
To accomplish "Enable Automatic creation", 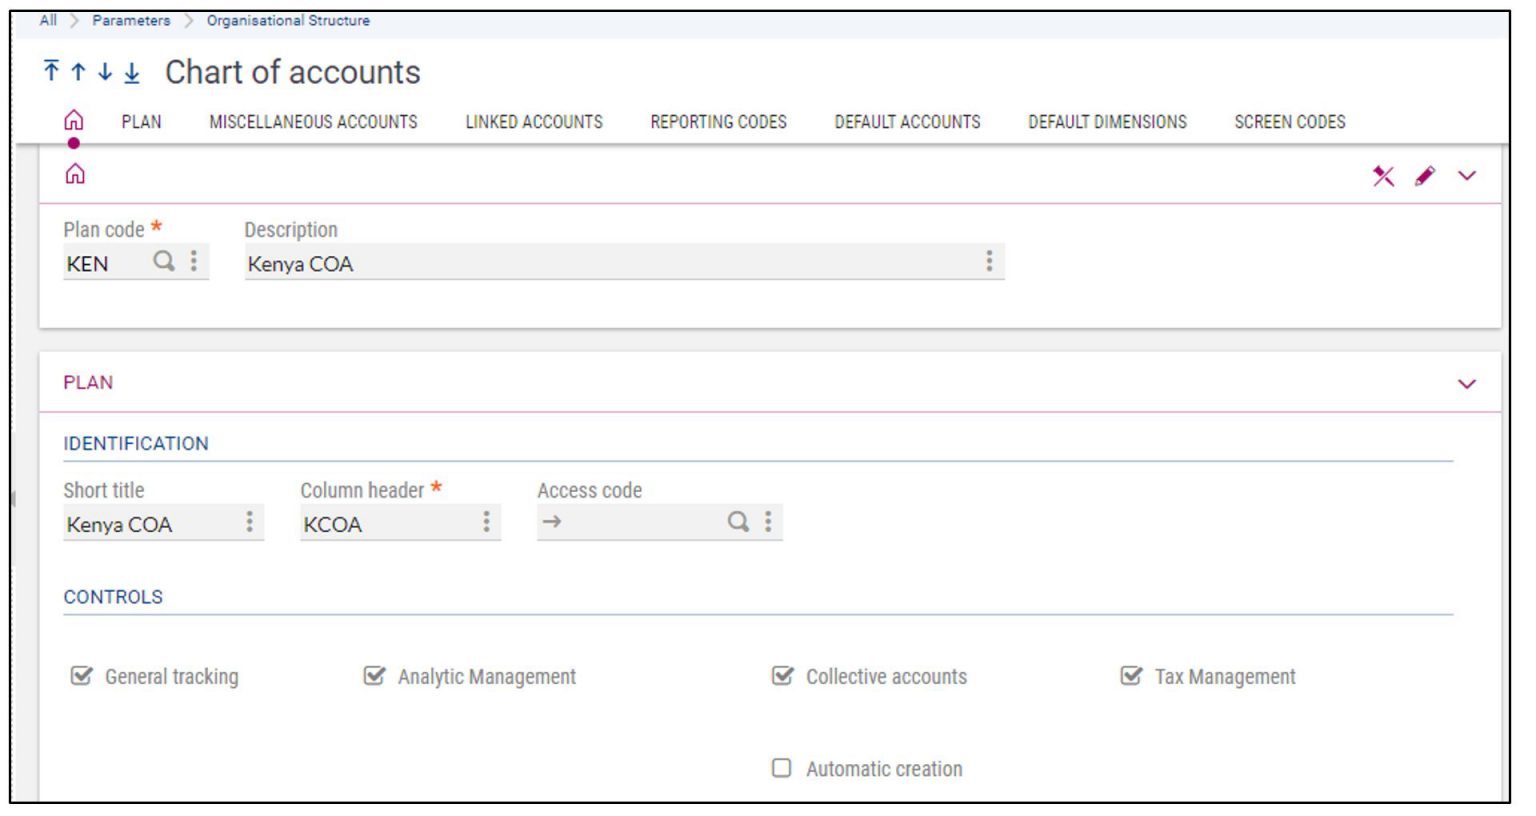I will [784, 768].
